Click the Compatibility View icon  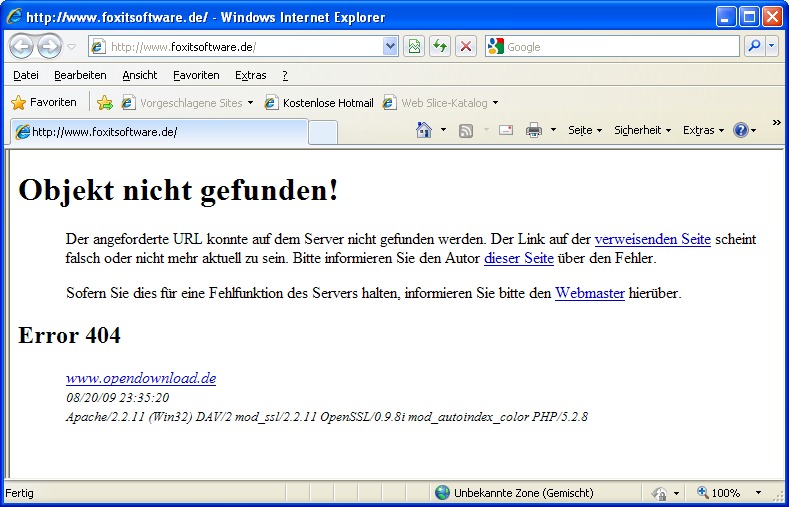coord(414,47)
